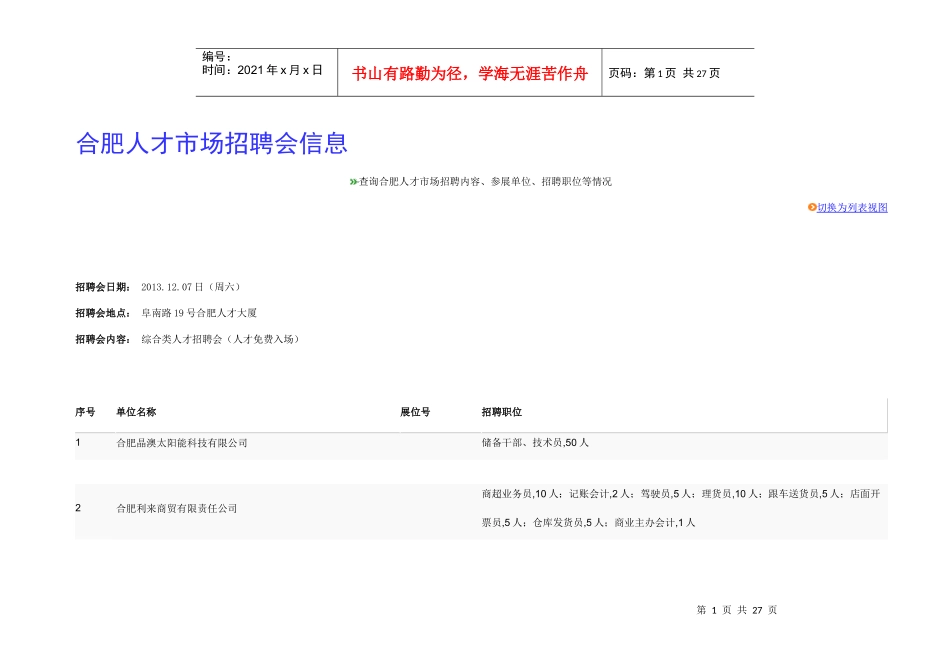Click the header date '时间：2021年x月x日'
Viewport: 950px width, 672px height.
(x=262, y=70)
